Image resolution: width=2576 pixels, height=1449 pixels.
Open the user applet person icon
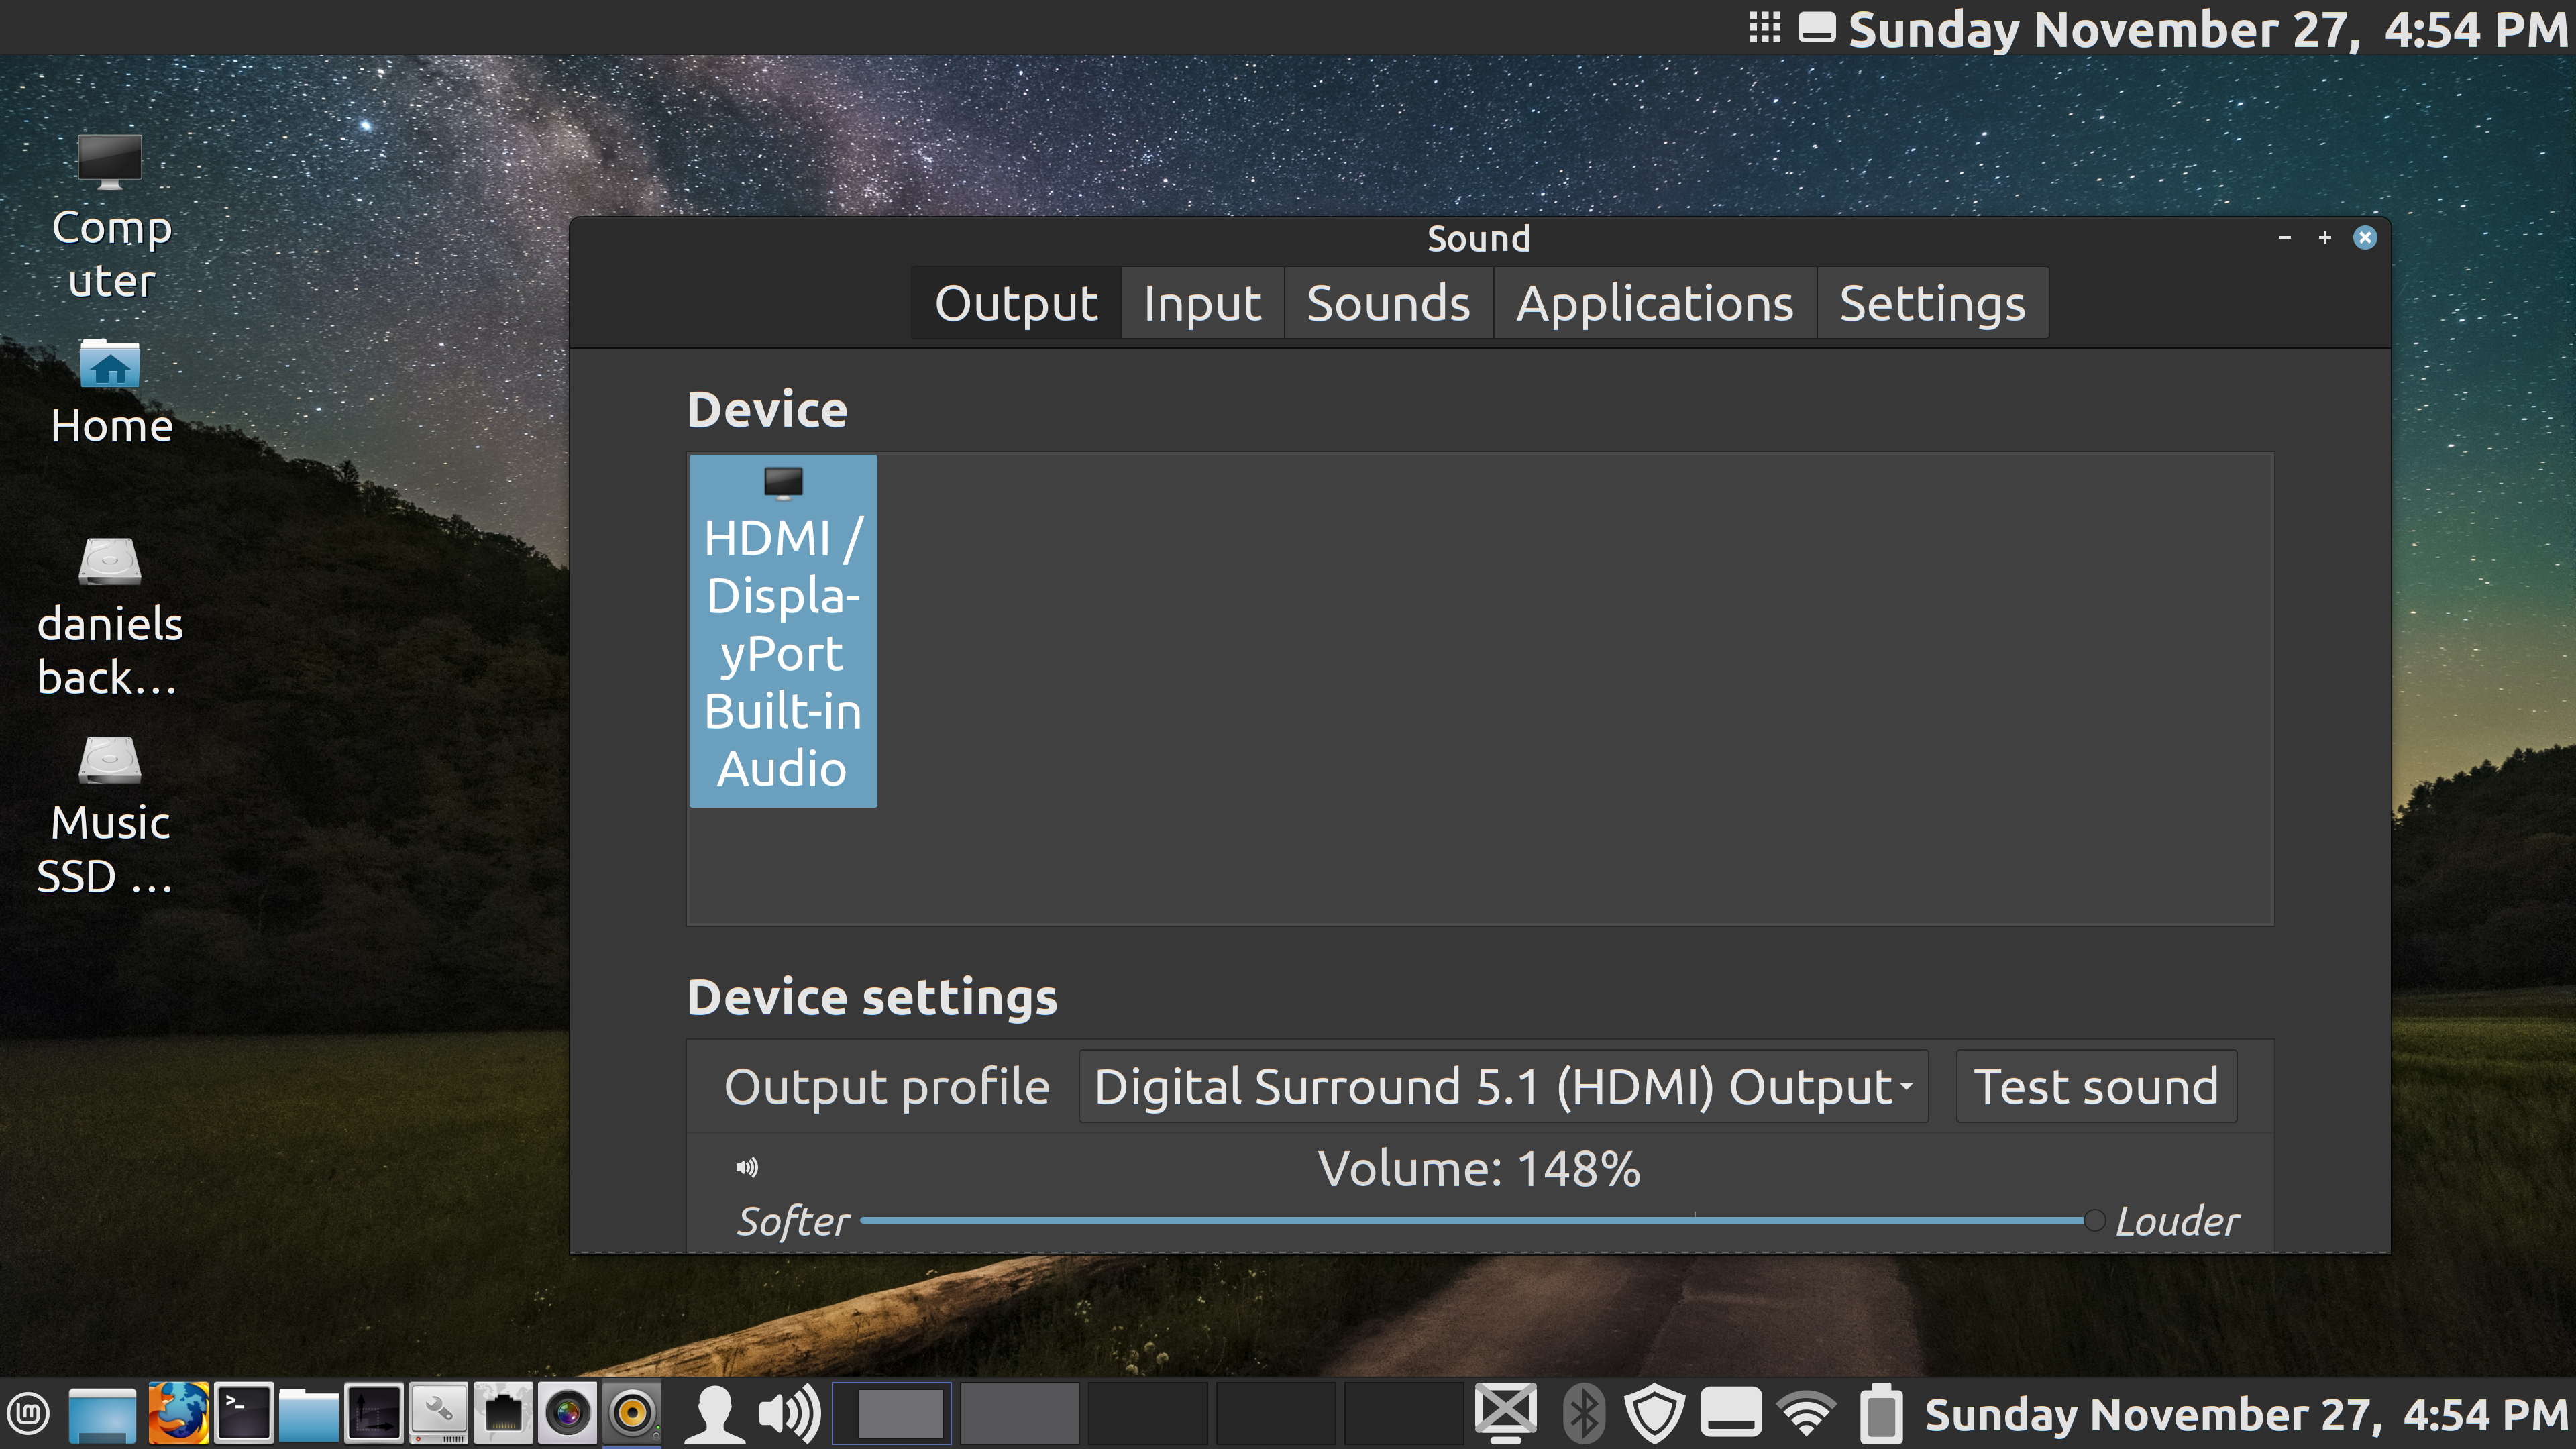point(714,1413)
